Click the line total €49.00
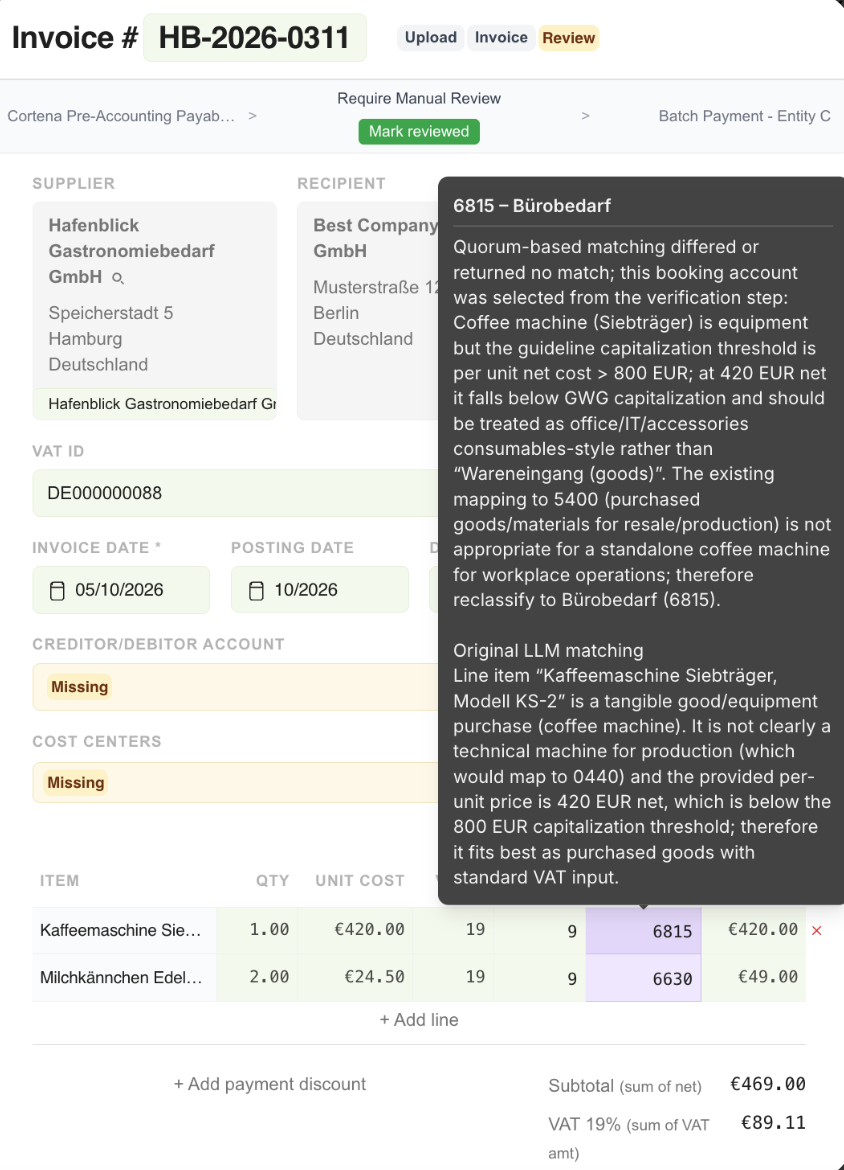Viewport: 844px width, 1170px height. 754,977
